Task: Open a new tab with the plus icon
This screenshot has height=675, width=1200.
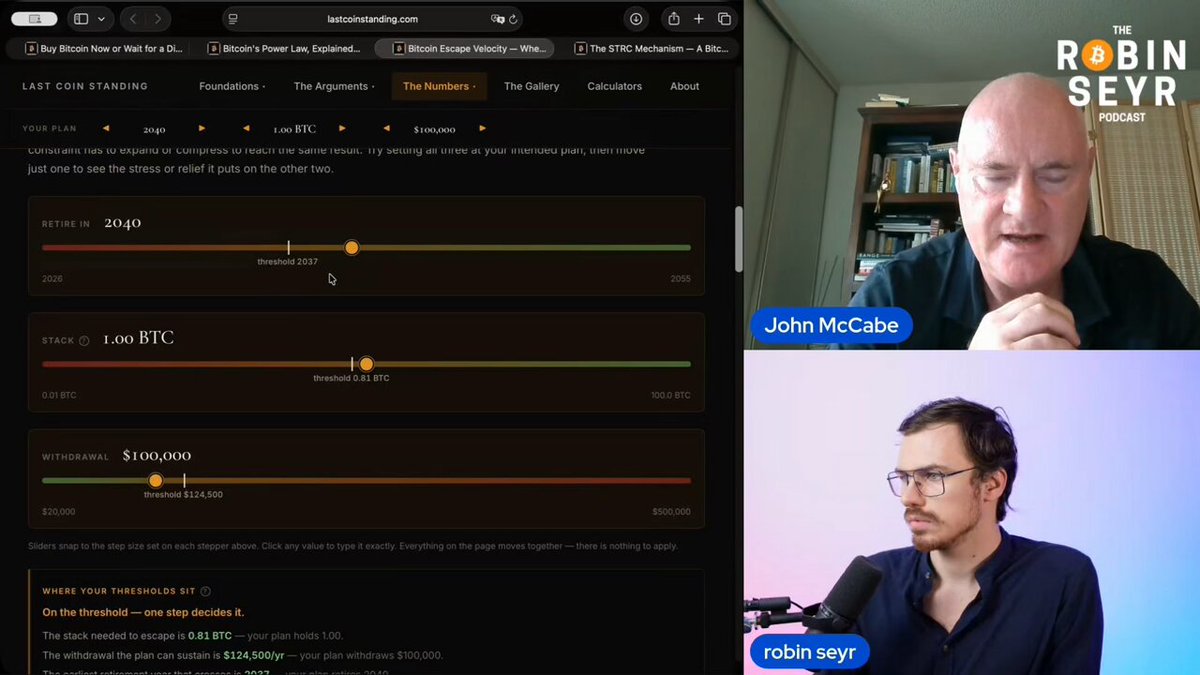Action: coord(699,19)
